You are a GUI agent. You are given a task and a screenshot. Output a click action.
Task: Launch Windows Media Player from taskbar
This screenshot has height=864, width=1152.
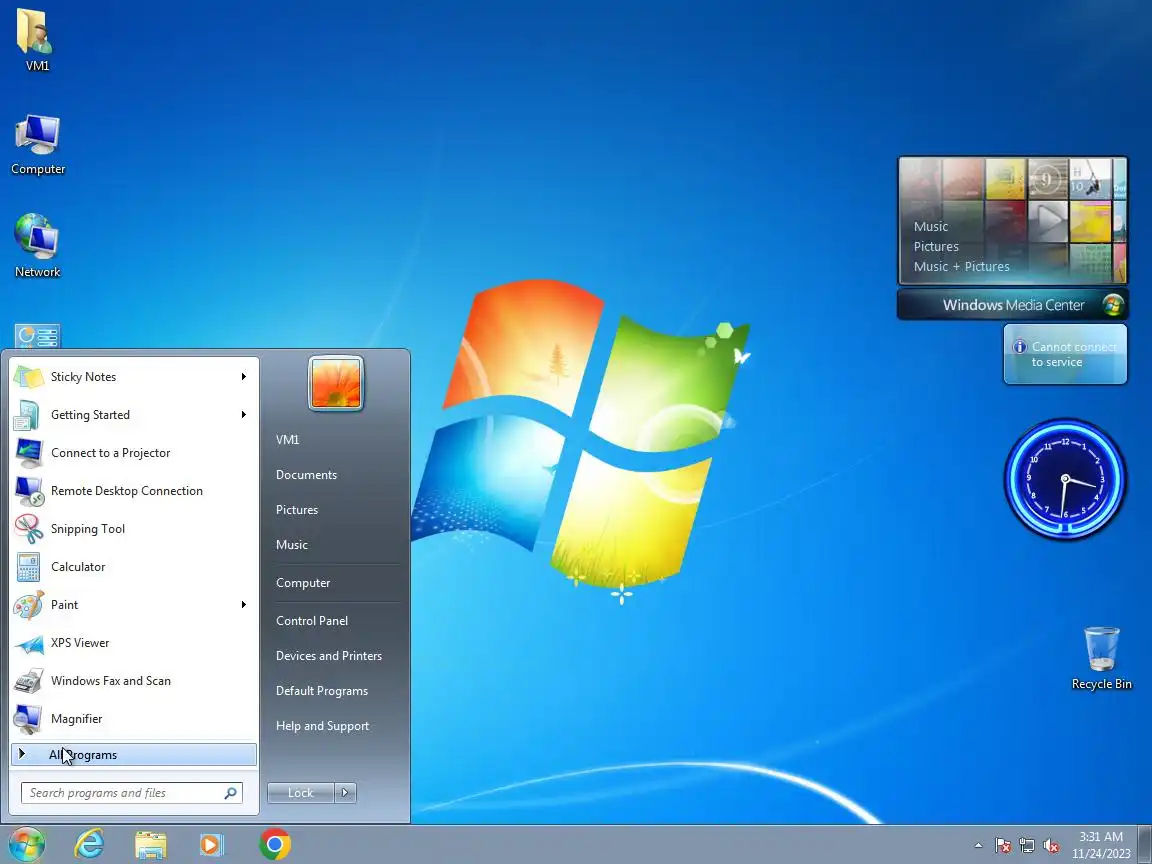click(x=212, y=845)
